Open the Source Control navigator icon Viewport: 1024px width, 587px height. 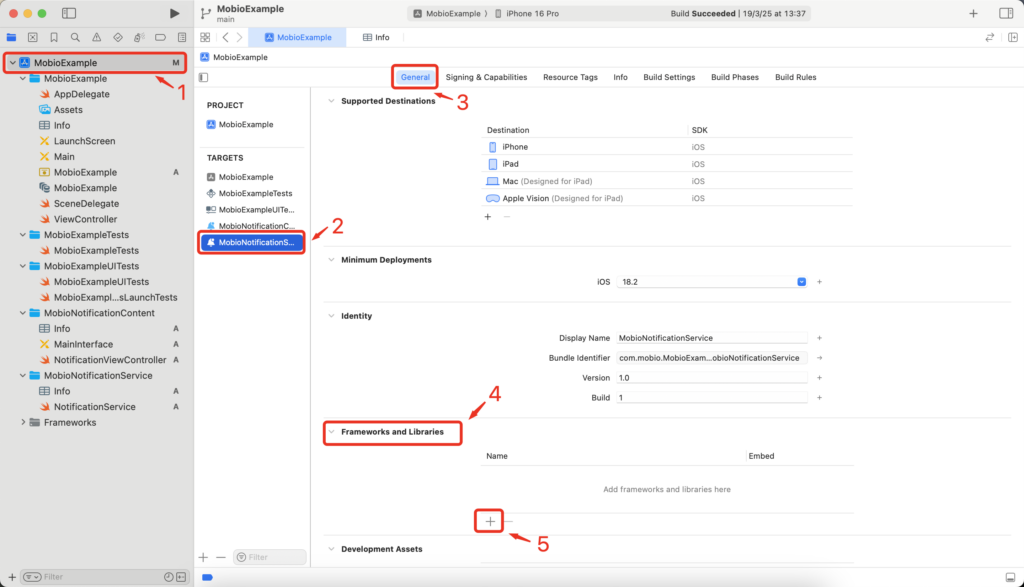[33, 37]
